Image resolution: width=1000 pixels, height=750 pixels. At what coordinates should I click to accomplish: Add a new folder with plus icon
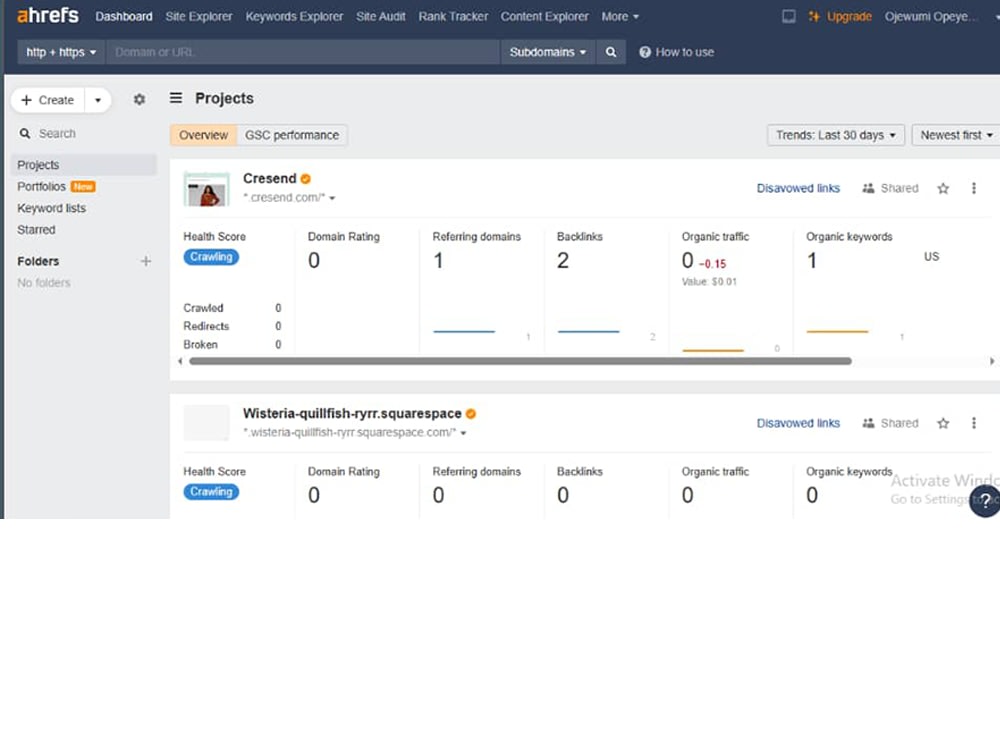pos(146,261)
